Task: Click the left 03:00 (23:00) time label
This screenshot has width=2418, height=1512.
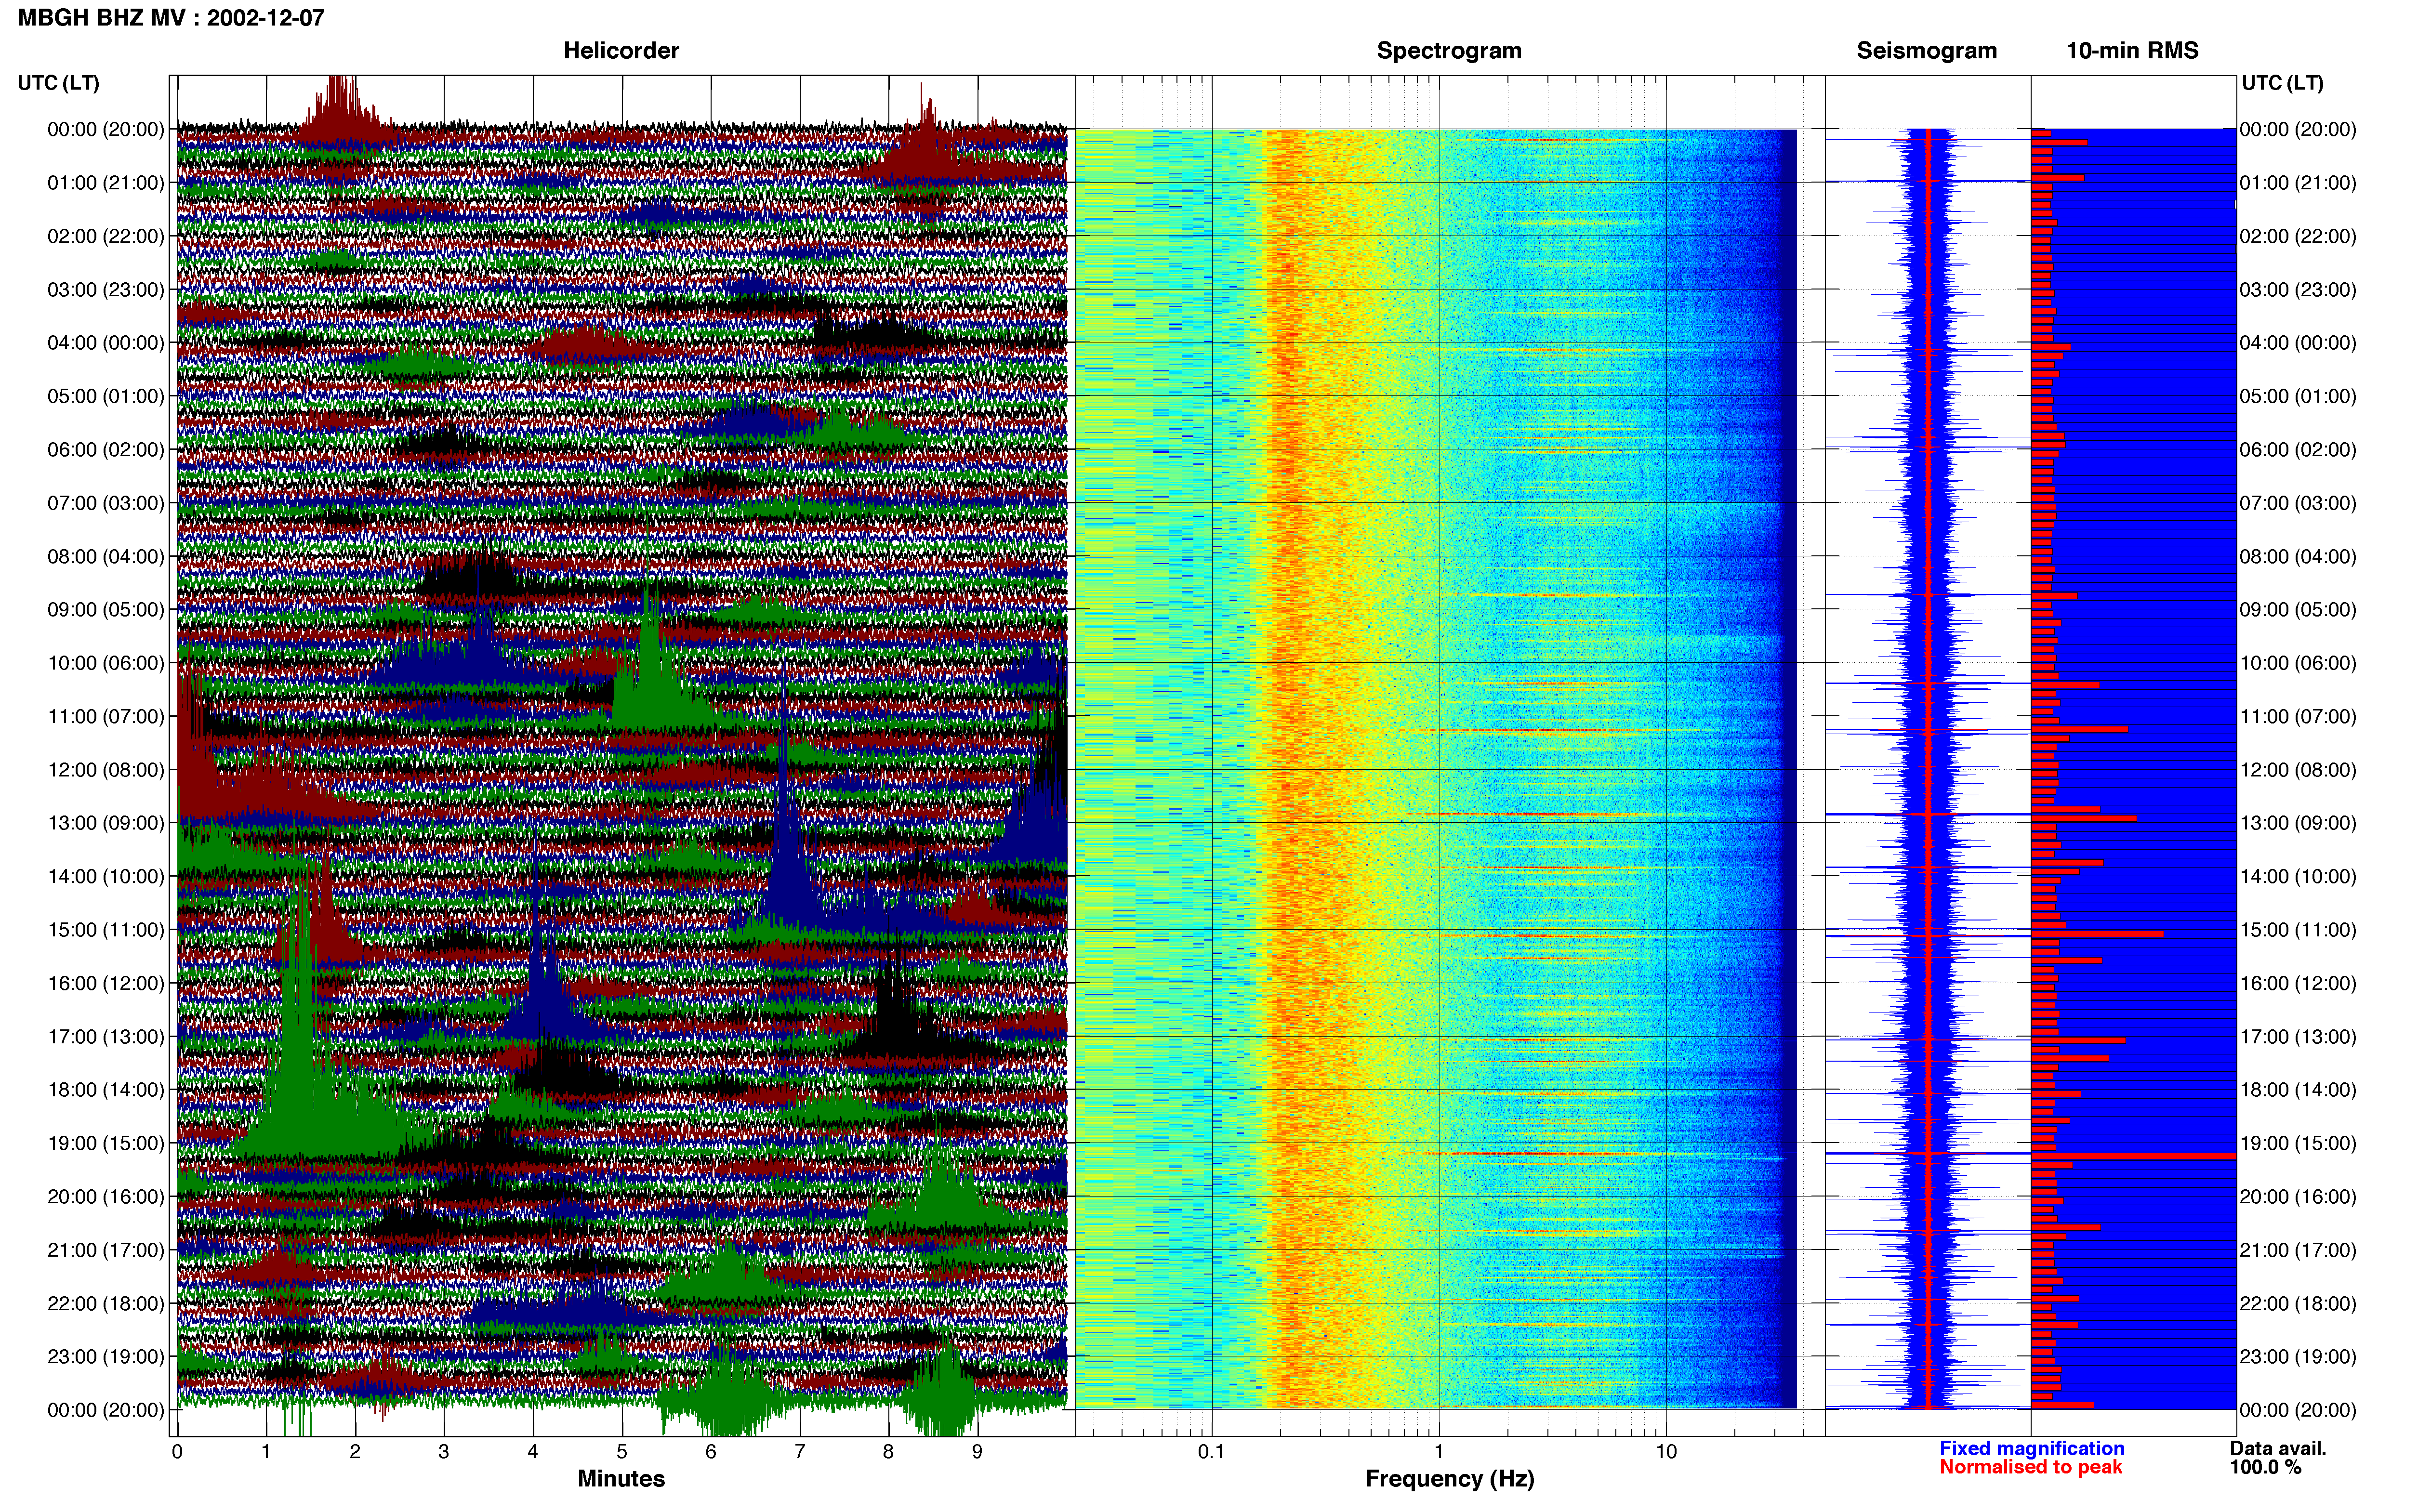Action: coord(105,290)
